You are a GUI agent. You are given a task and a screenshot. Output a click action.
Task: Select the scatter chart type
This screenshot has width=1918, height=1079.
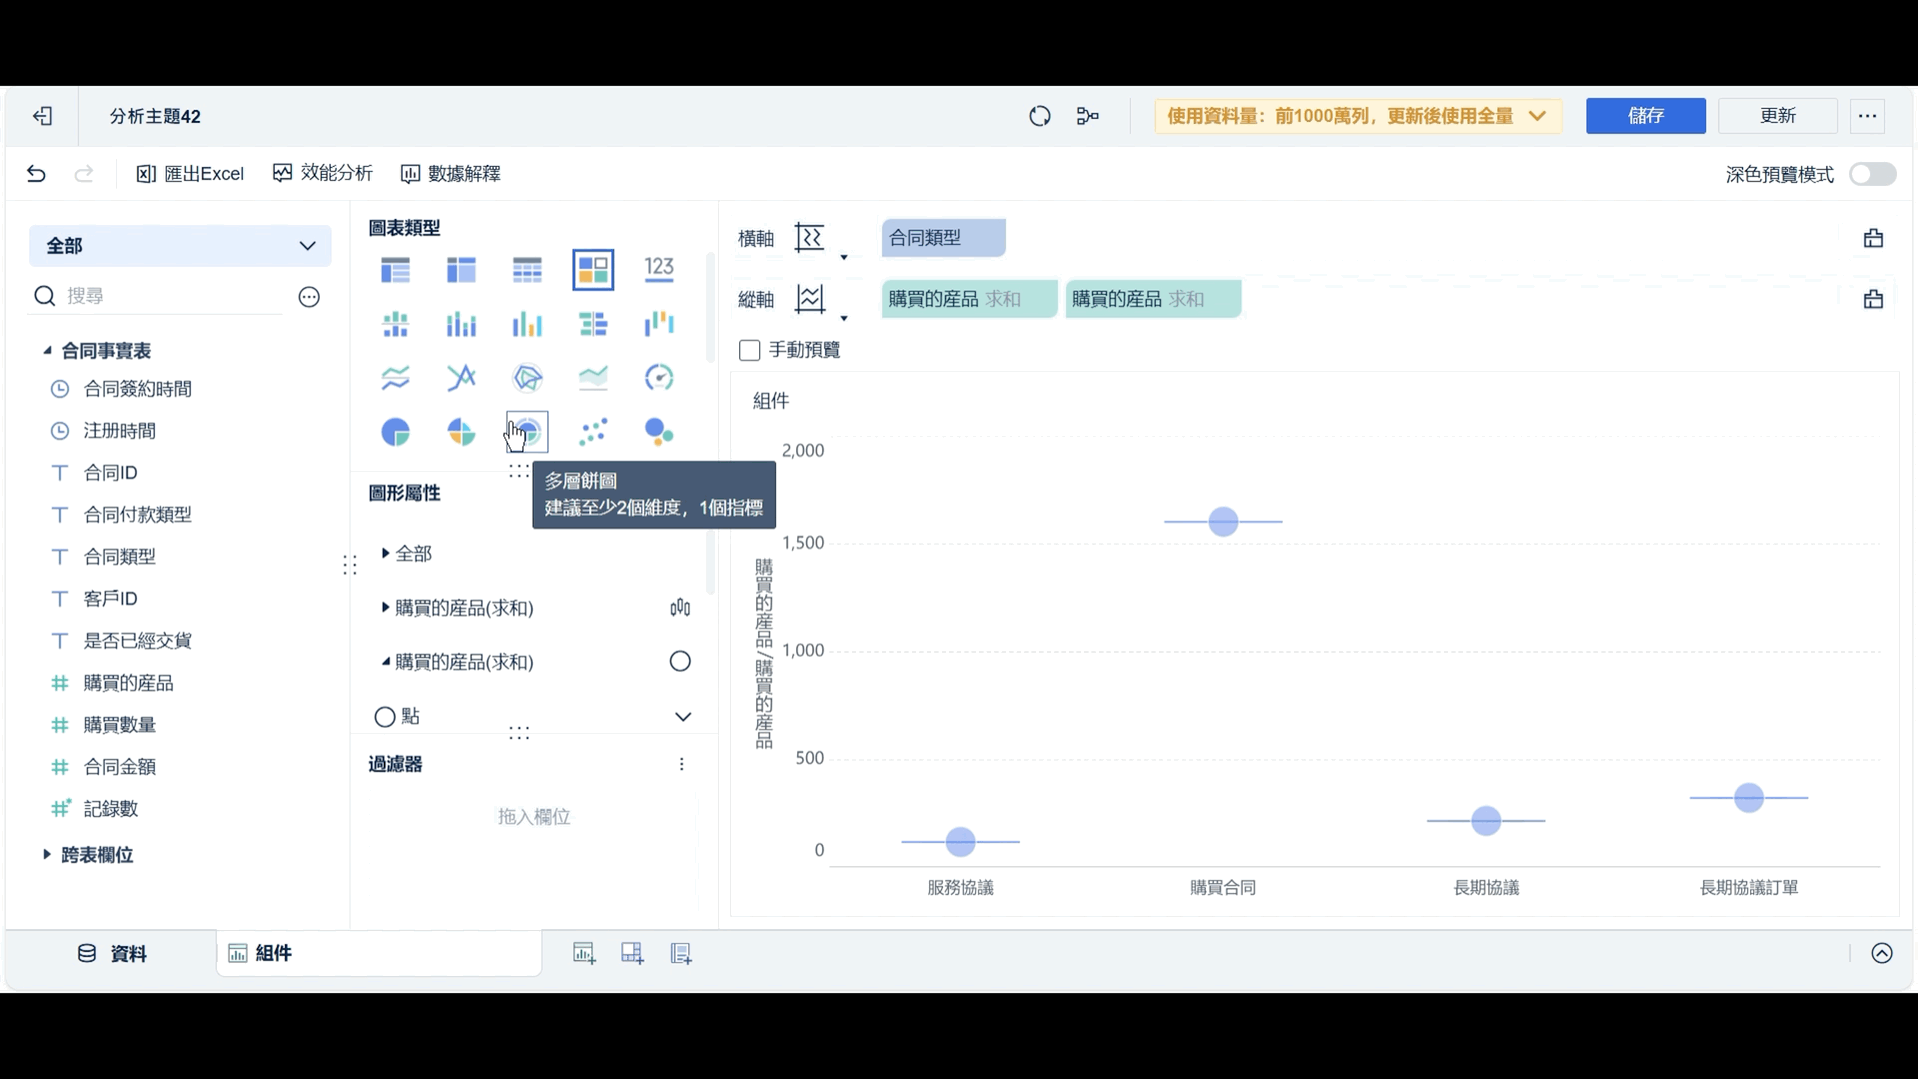[x=593, y=432]
